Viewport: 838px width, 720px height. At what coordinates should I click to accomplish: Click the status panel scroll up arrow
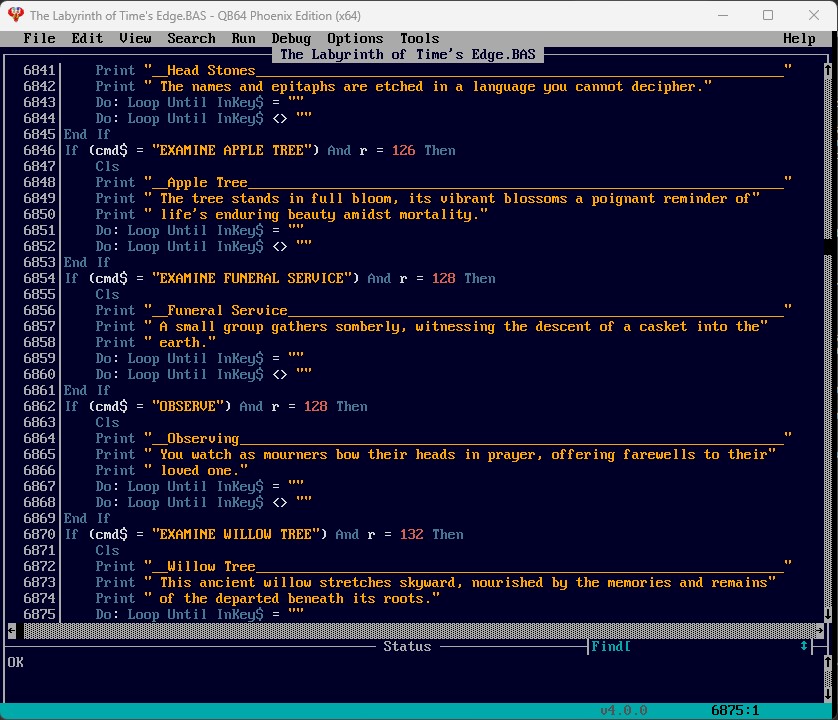click(x=827, y=662)
